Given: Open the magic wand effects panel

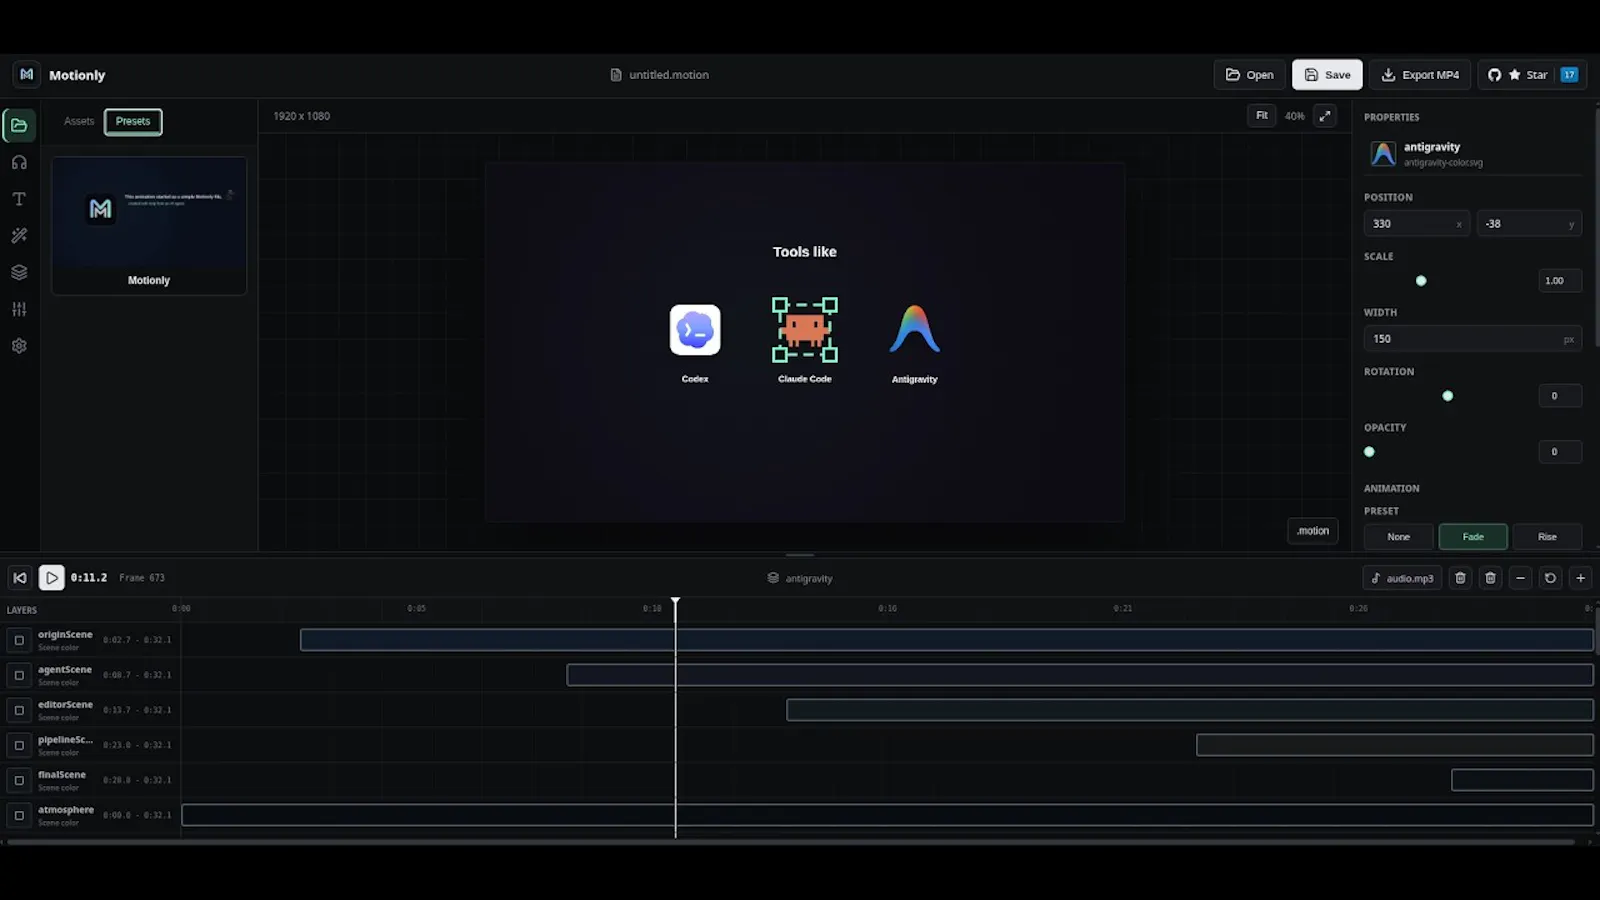Looking at the screenshot, I should (19, 236).
